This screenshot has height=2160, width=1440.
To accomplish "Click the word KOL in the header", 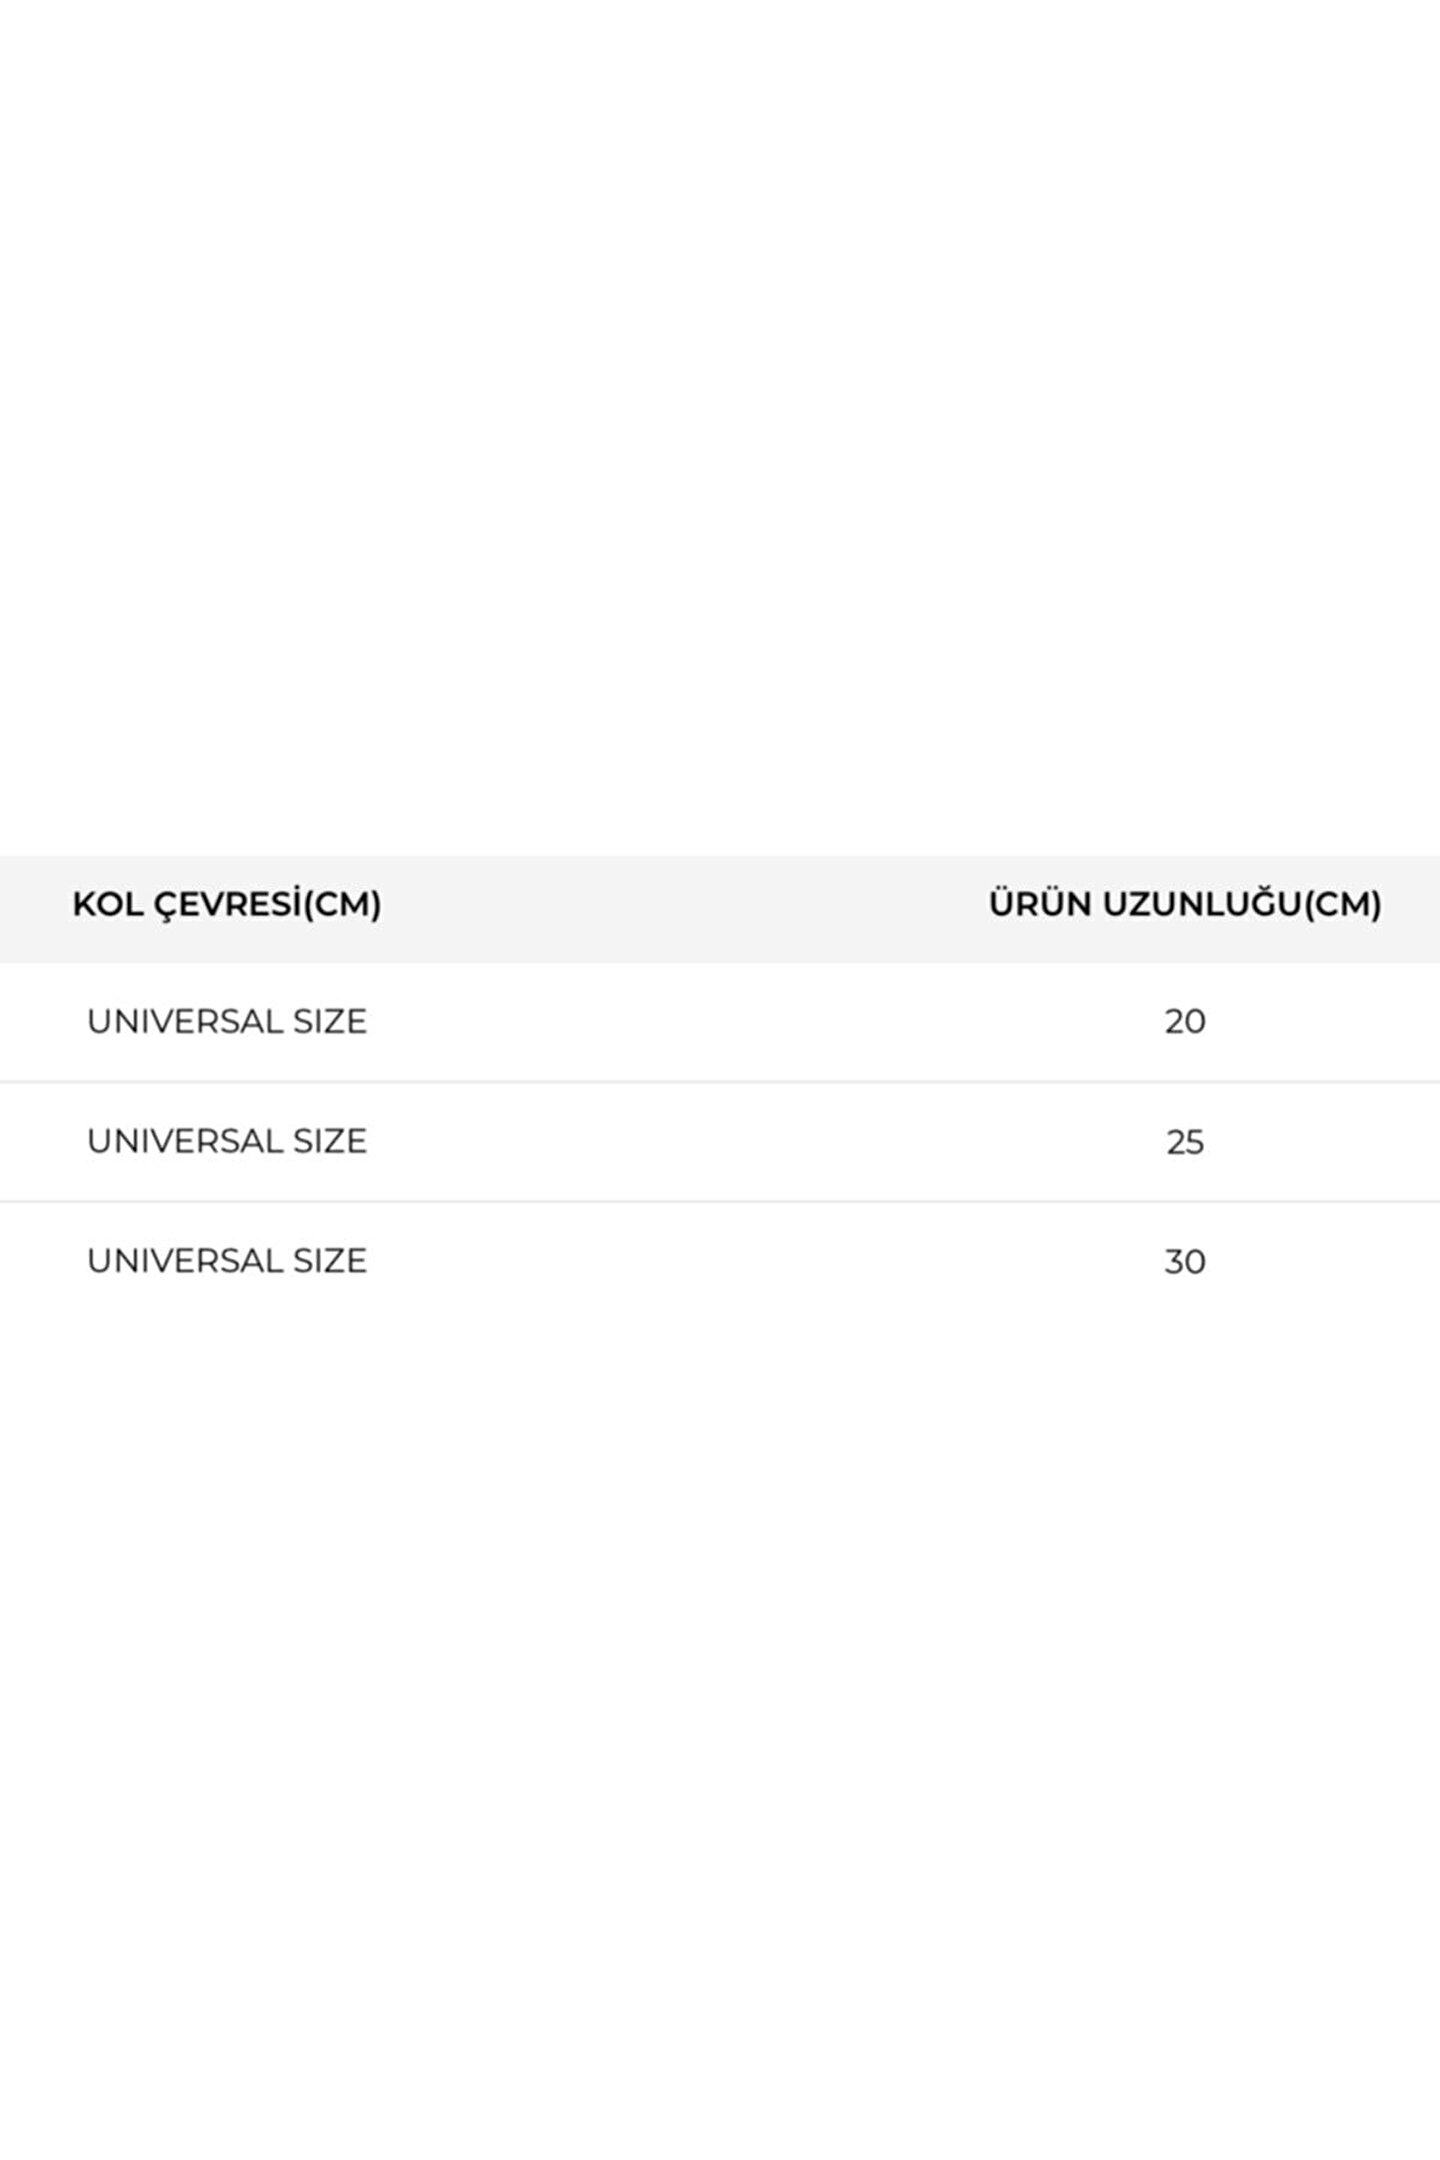I will pos(107,905).
